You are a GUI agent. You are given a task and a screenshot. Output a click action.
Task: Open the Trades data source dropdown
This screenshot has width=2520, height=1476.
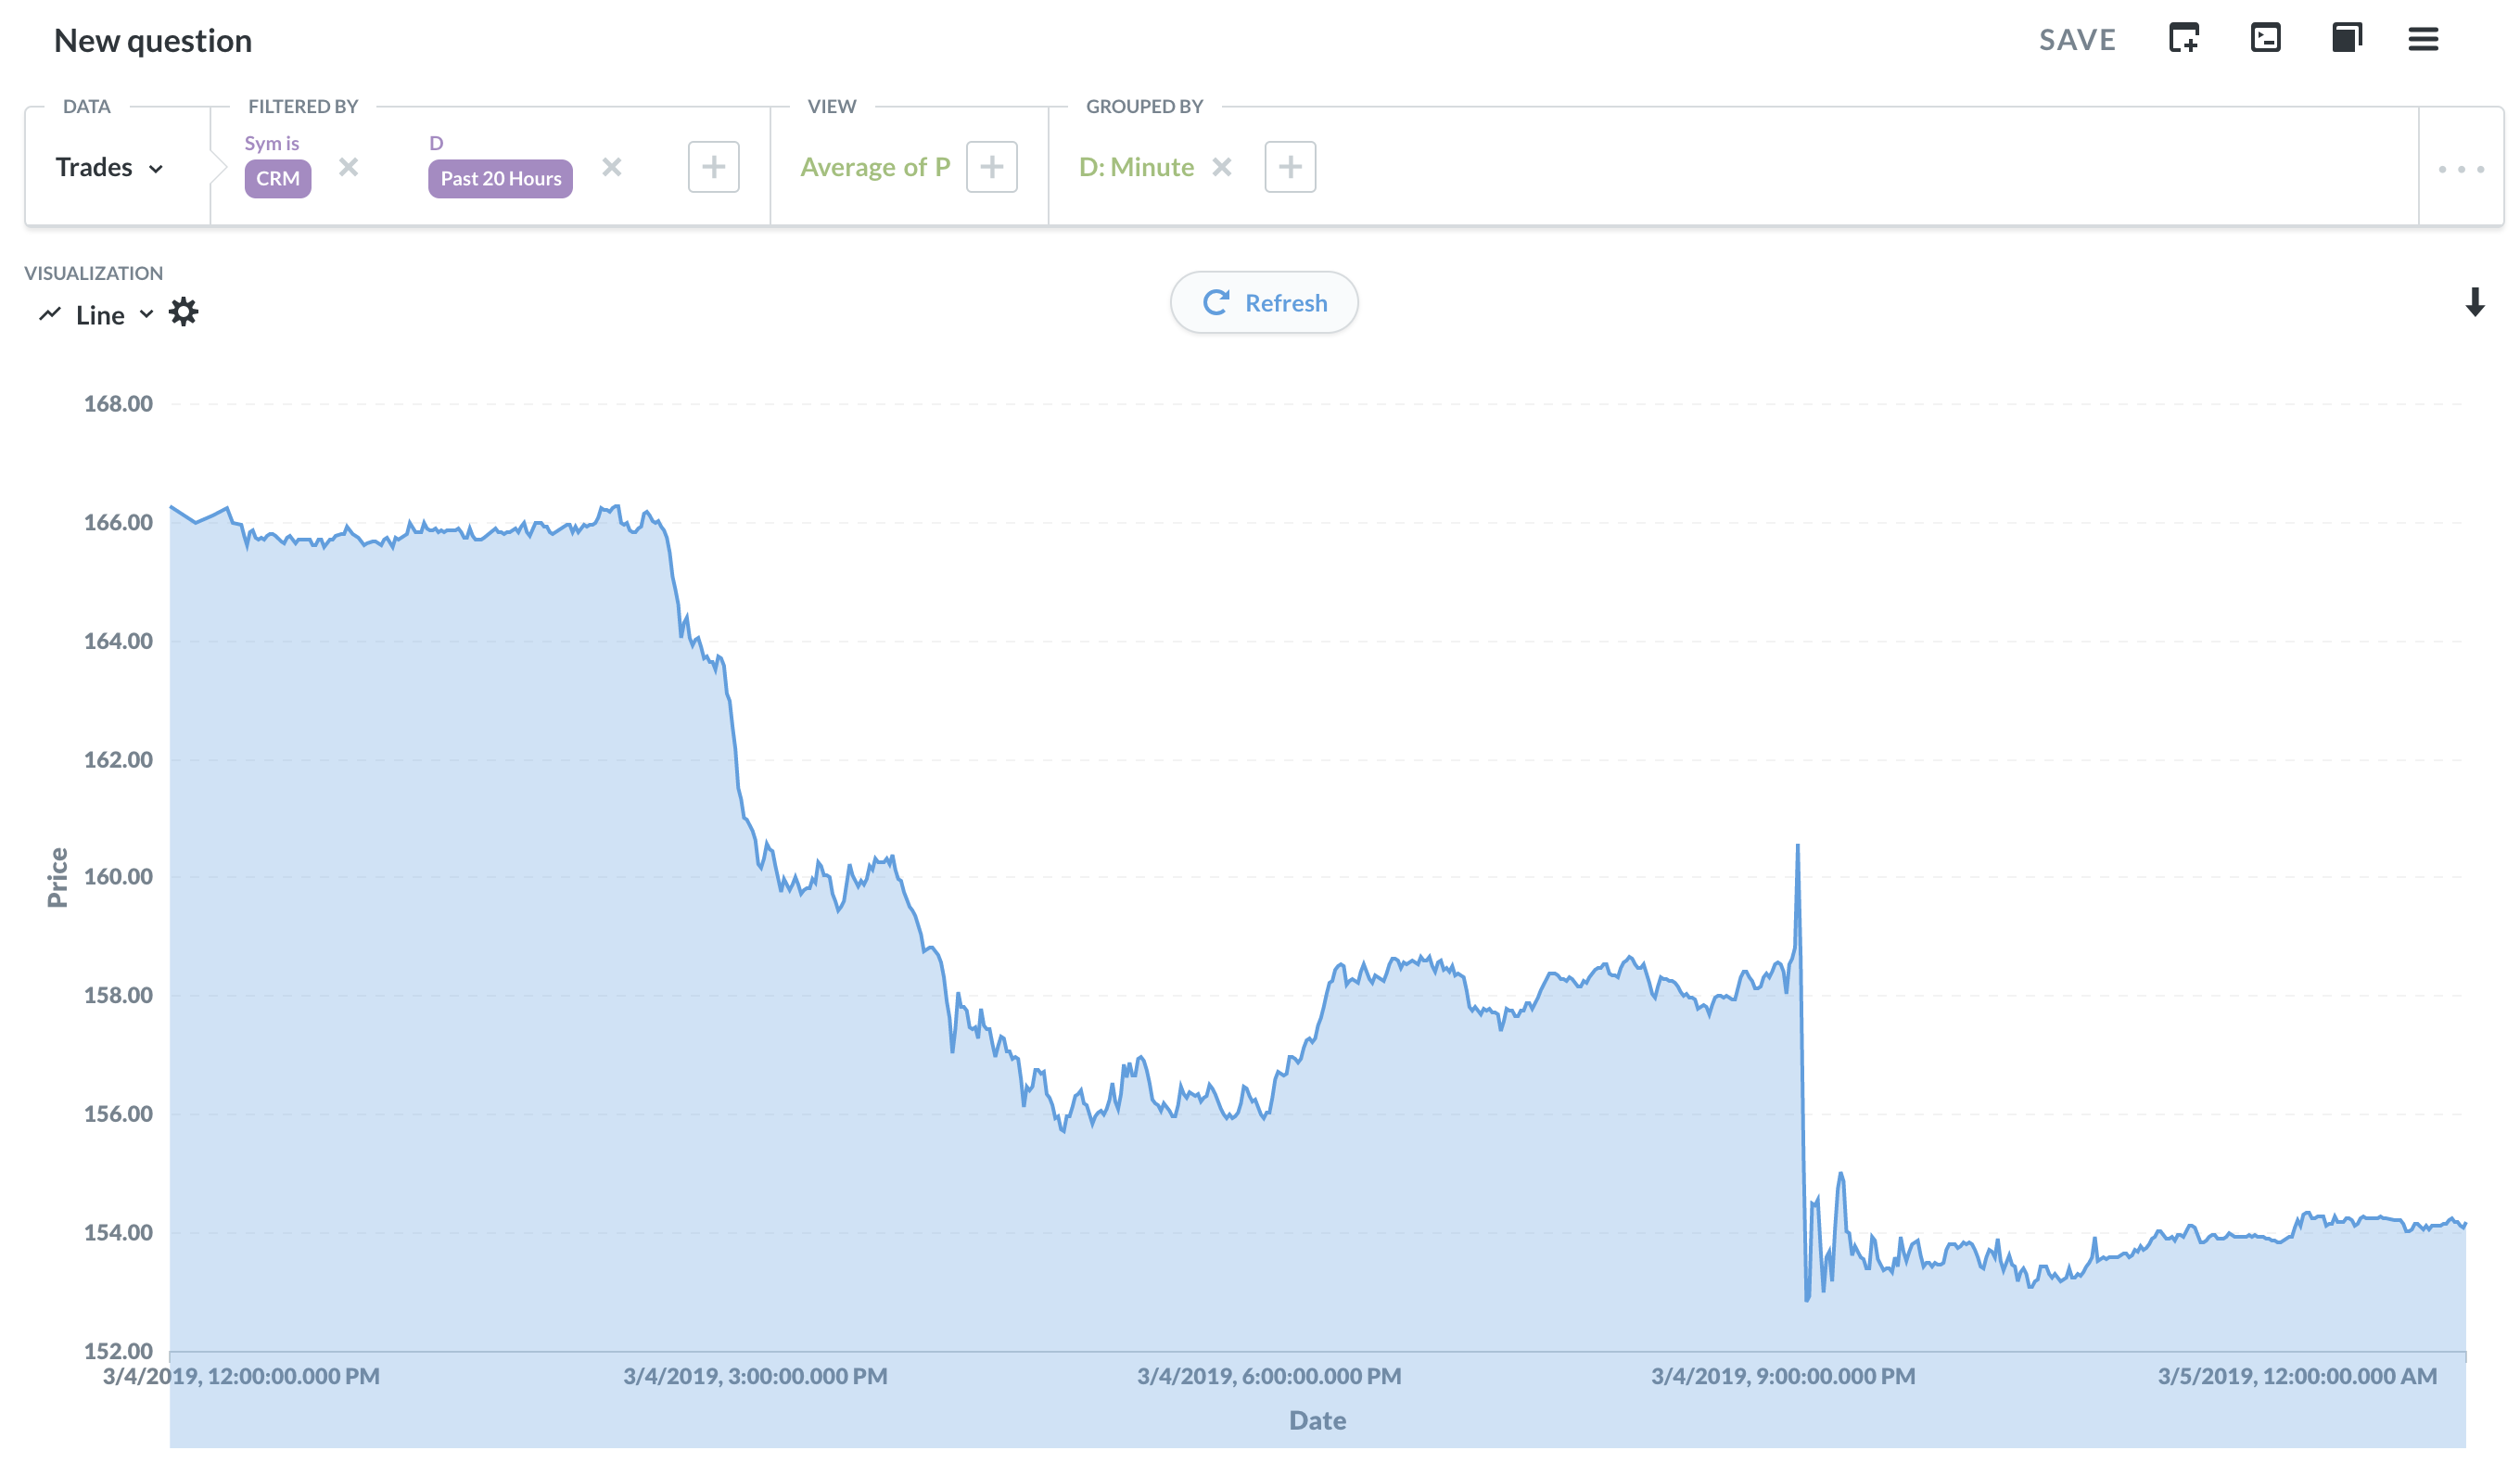click(x=109, y=167)
